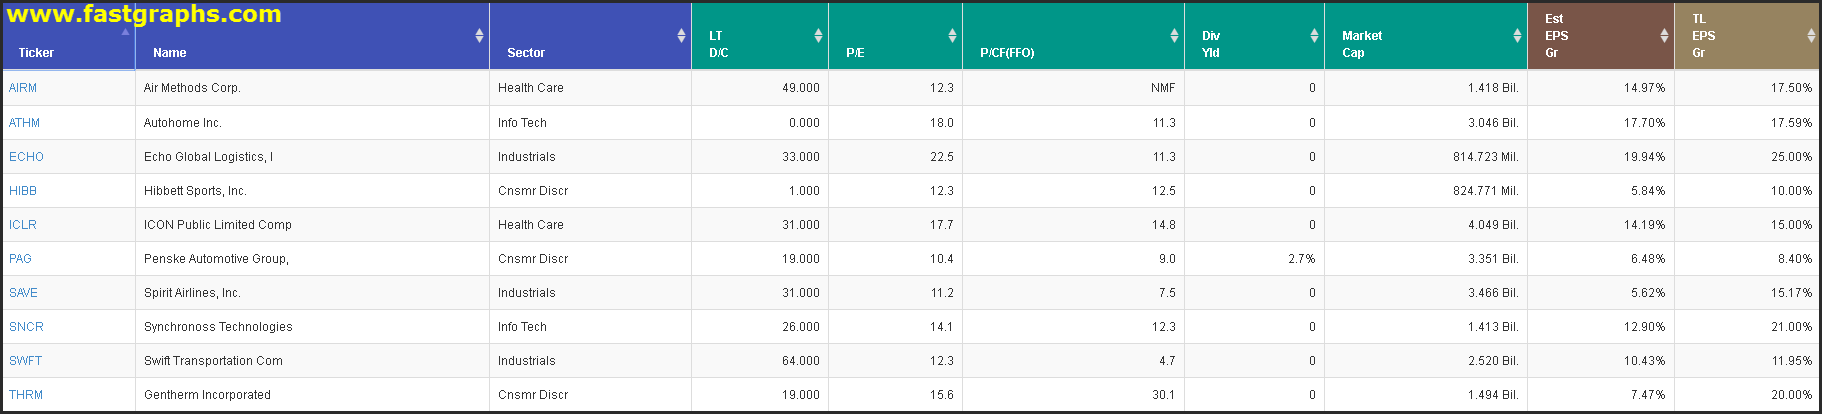Click the sort arrows in P/E column
The height and width of the screenshot is (414, 1822).
click(x=952, y=36)
